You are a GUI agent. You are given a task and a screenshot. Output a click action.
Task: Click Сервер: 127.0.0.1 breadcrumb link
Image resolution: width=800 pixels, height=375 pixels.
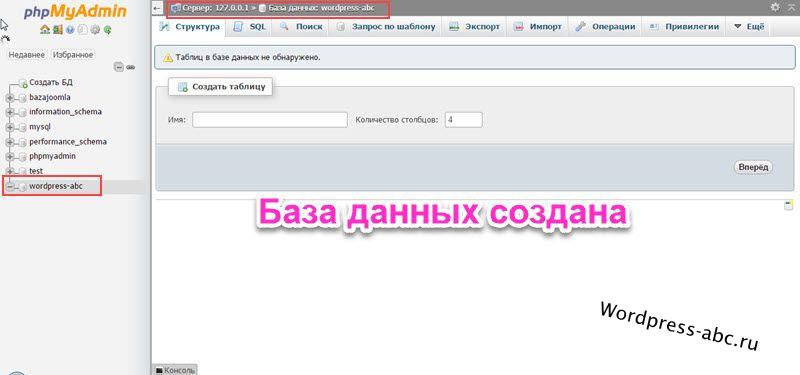[214, 8]
